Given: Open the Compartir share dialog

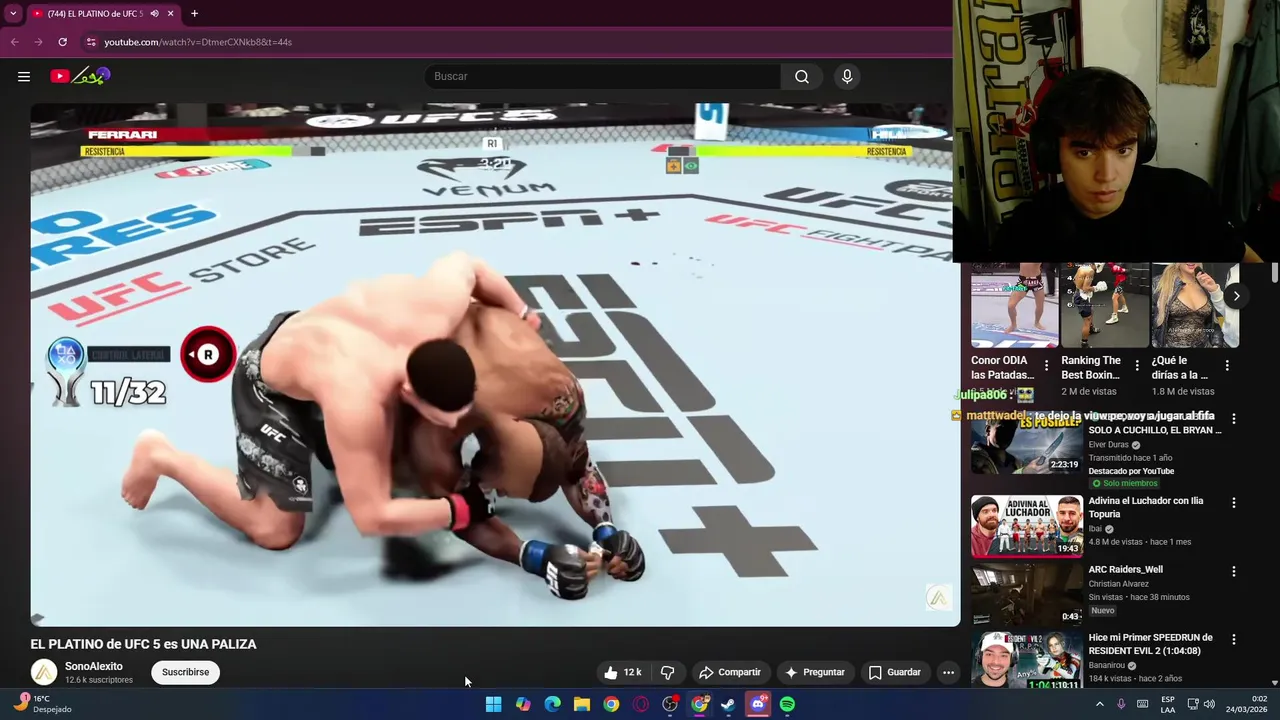Looking at the screenshot, I should tap(730, 672).
